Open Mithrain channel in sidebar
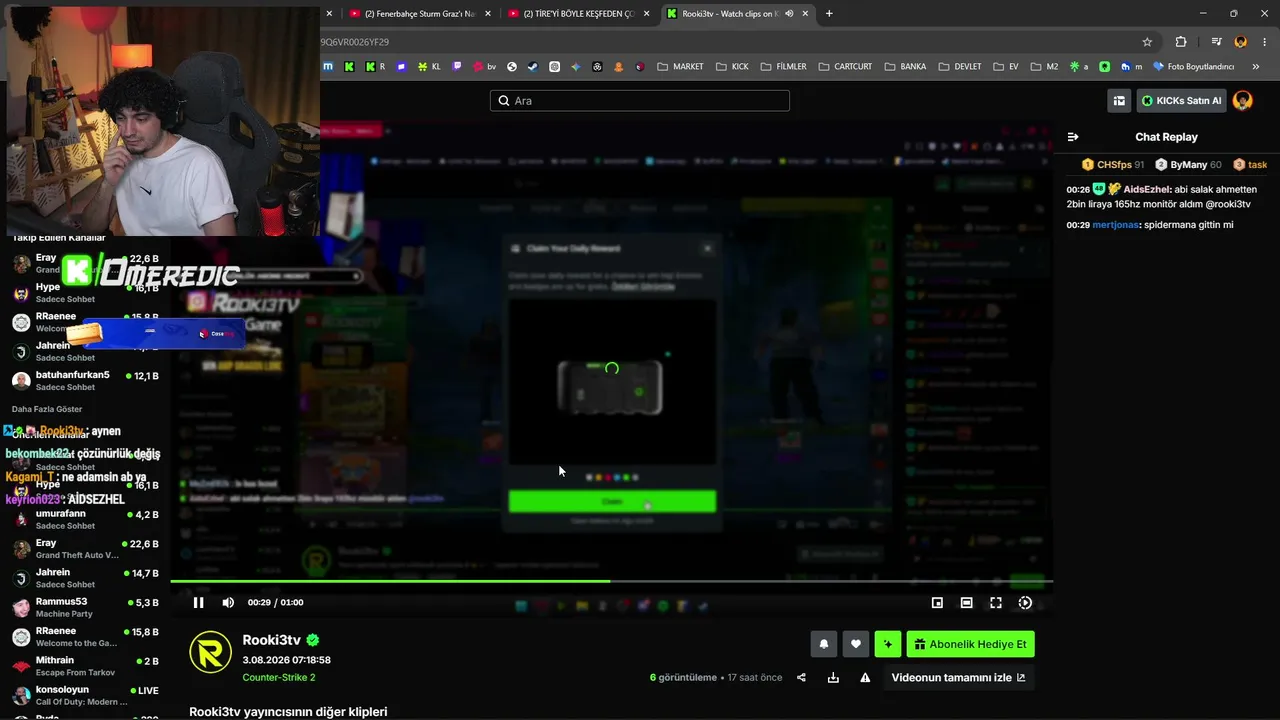Screen dimensions: 1280x720 pyautogui.click(x=85, y=666)
